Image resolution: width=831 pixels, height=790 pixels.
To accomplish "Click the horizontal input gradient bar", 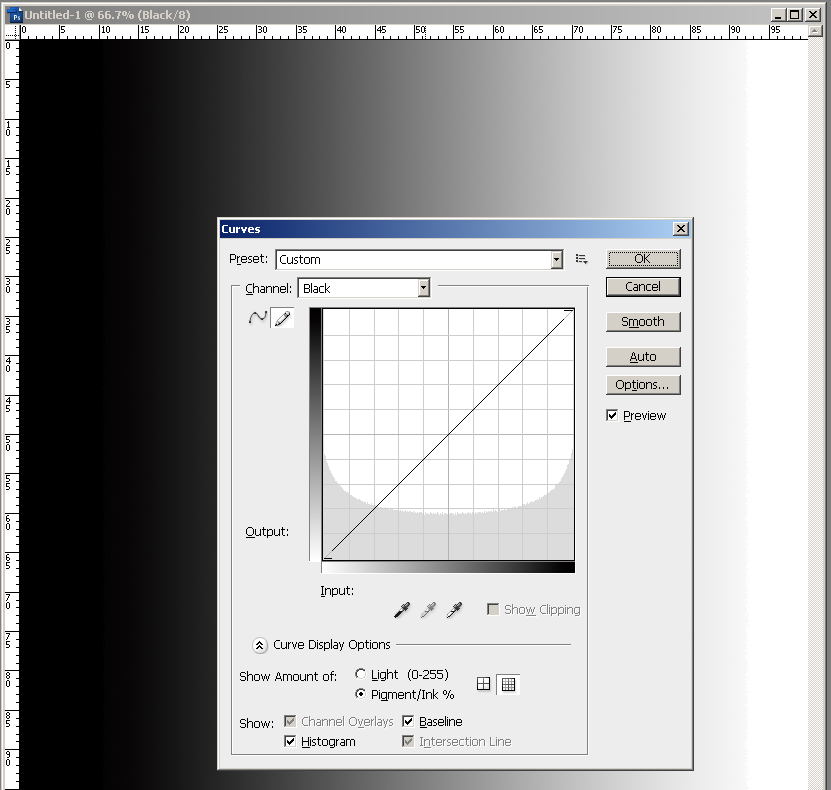I will coord(448,567).
